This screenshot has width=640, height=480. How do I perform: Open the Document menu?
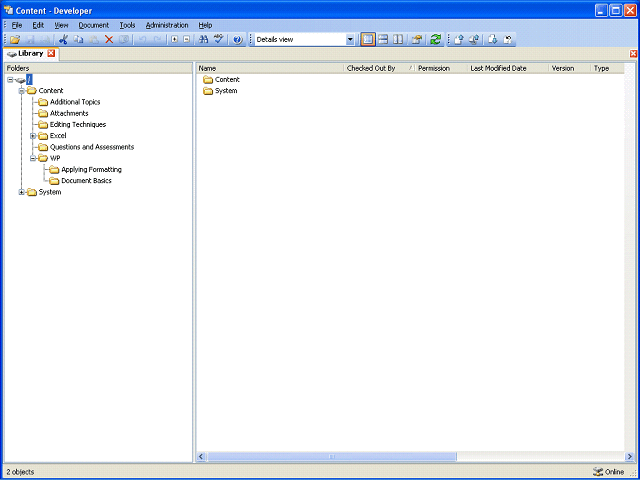(x=94, y=25)
